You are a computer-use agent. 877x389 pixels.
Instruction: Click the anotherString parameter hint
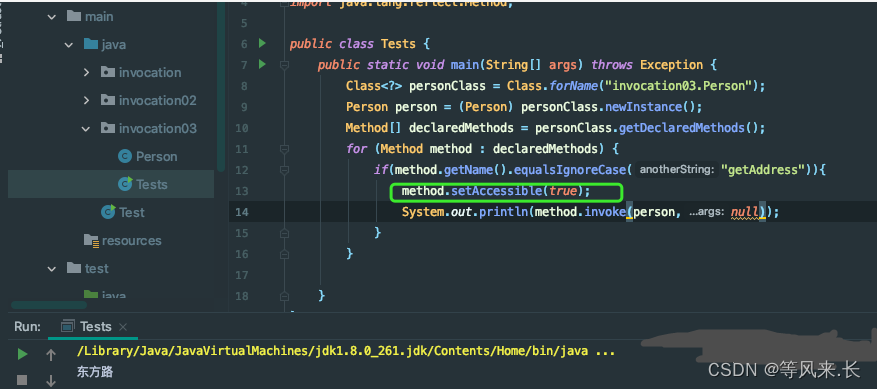pyautogui.click(x=676, y=170)
